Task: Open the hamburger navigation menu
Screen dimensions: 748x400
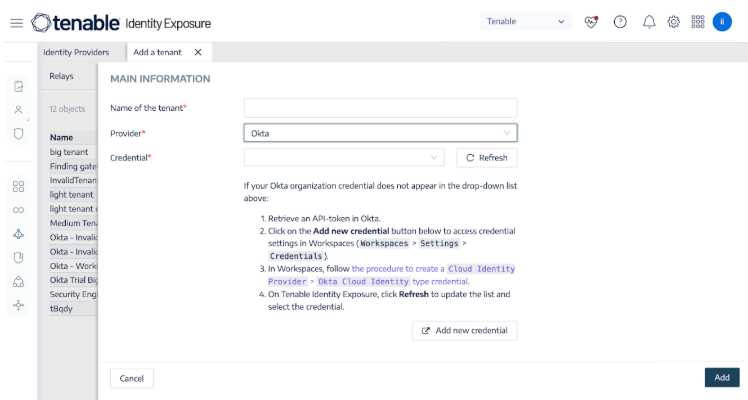Action: click(17, 23)
